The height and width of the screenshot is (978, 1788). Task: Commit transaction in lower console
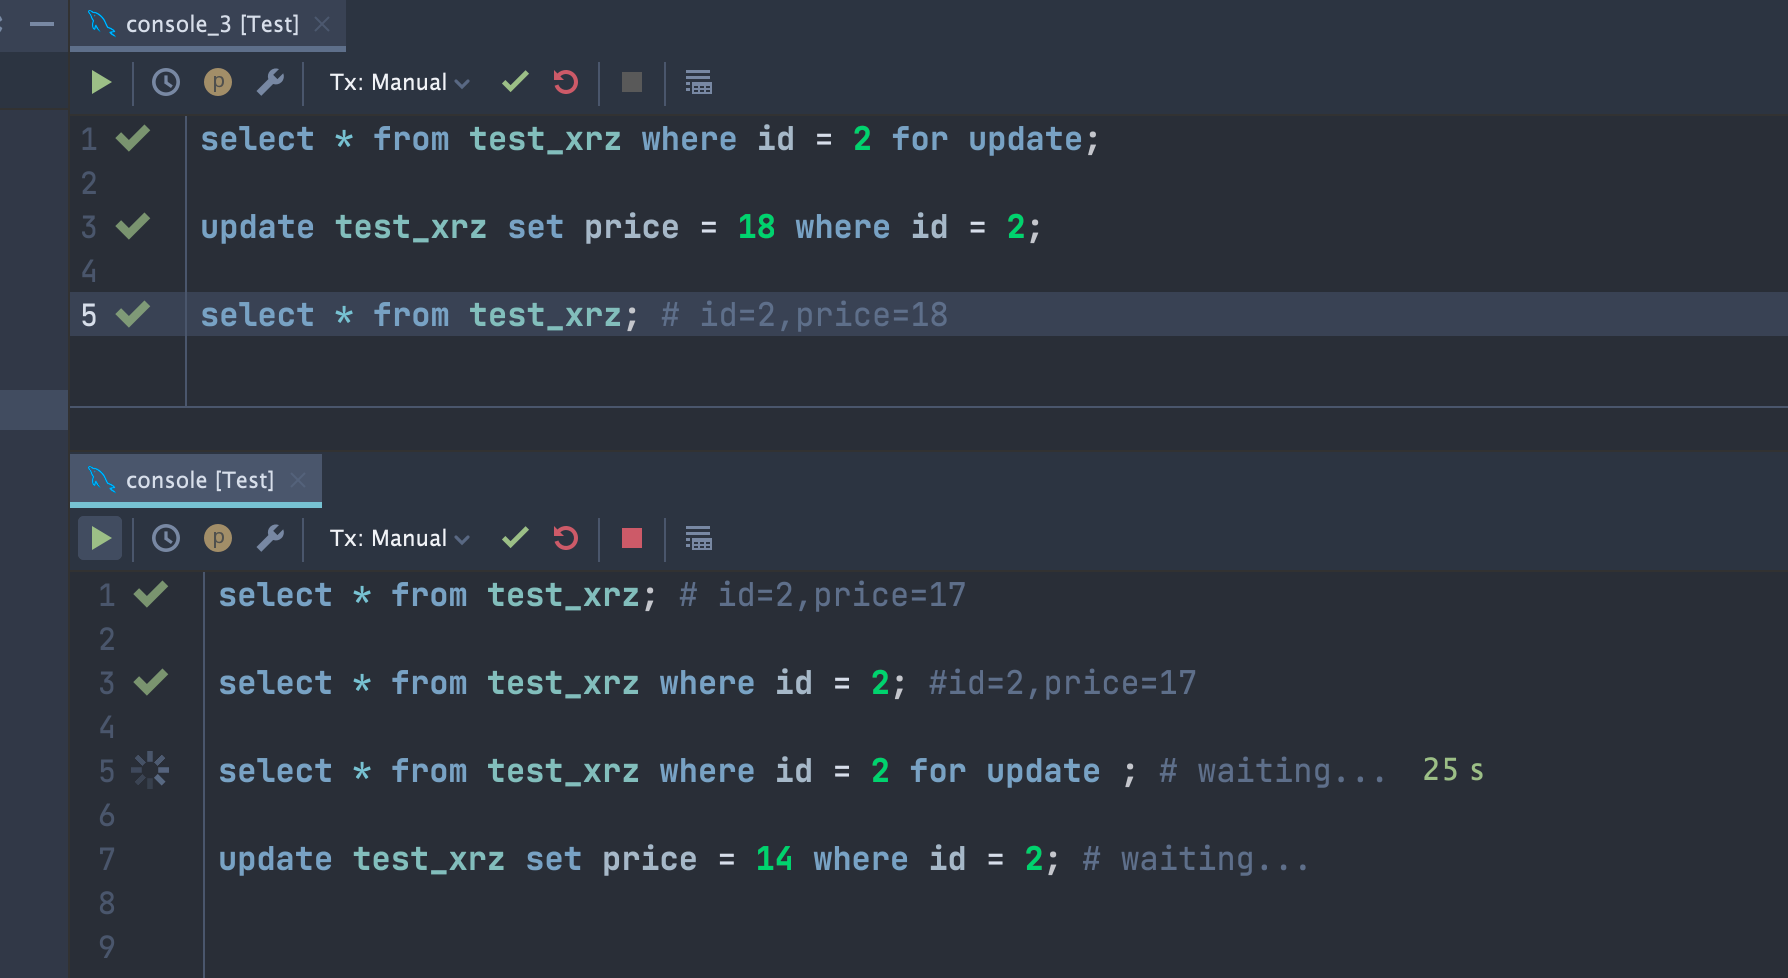[515, 538]
